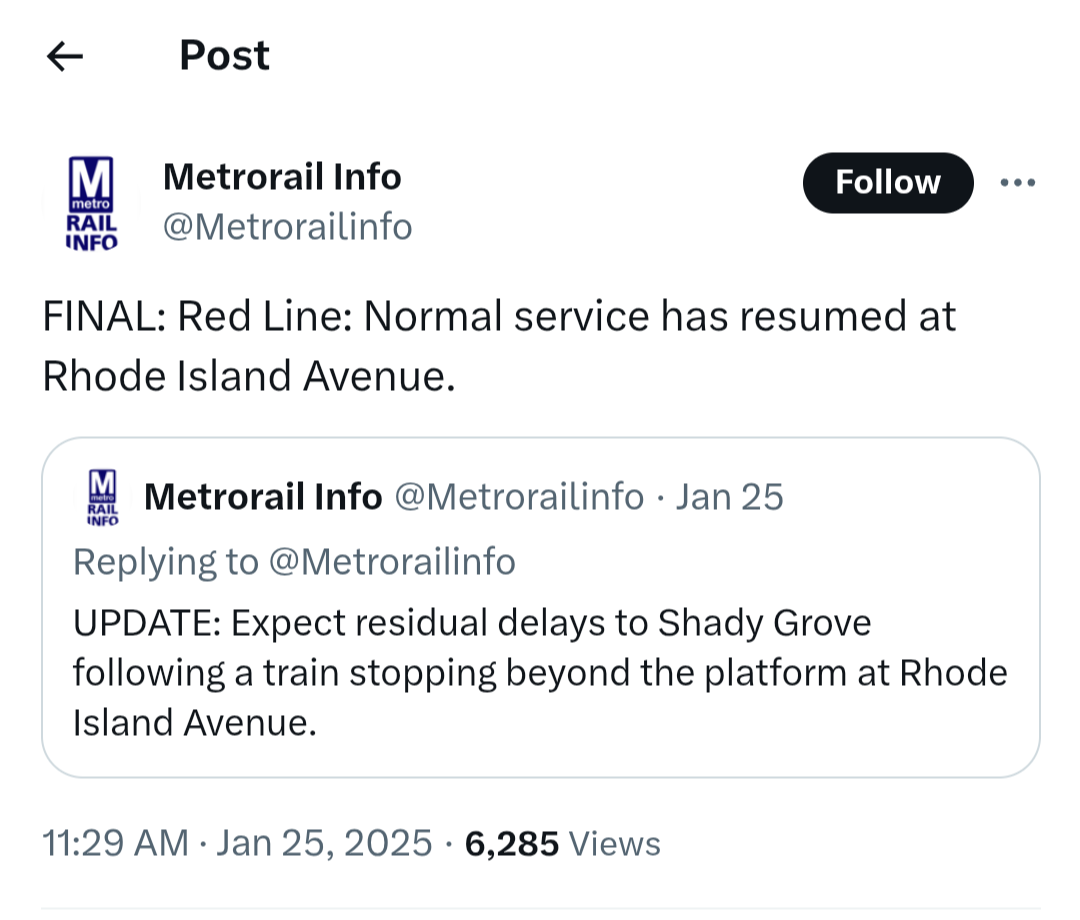The height and width of the screenshot is (920, 1080).
Task: Click the "11:29 AM" post timestamp
Action: 115,843
